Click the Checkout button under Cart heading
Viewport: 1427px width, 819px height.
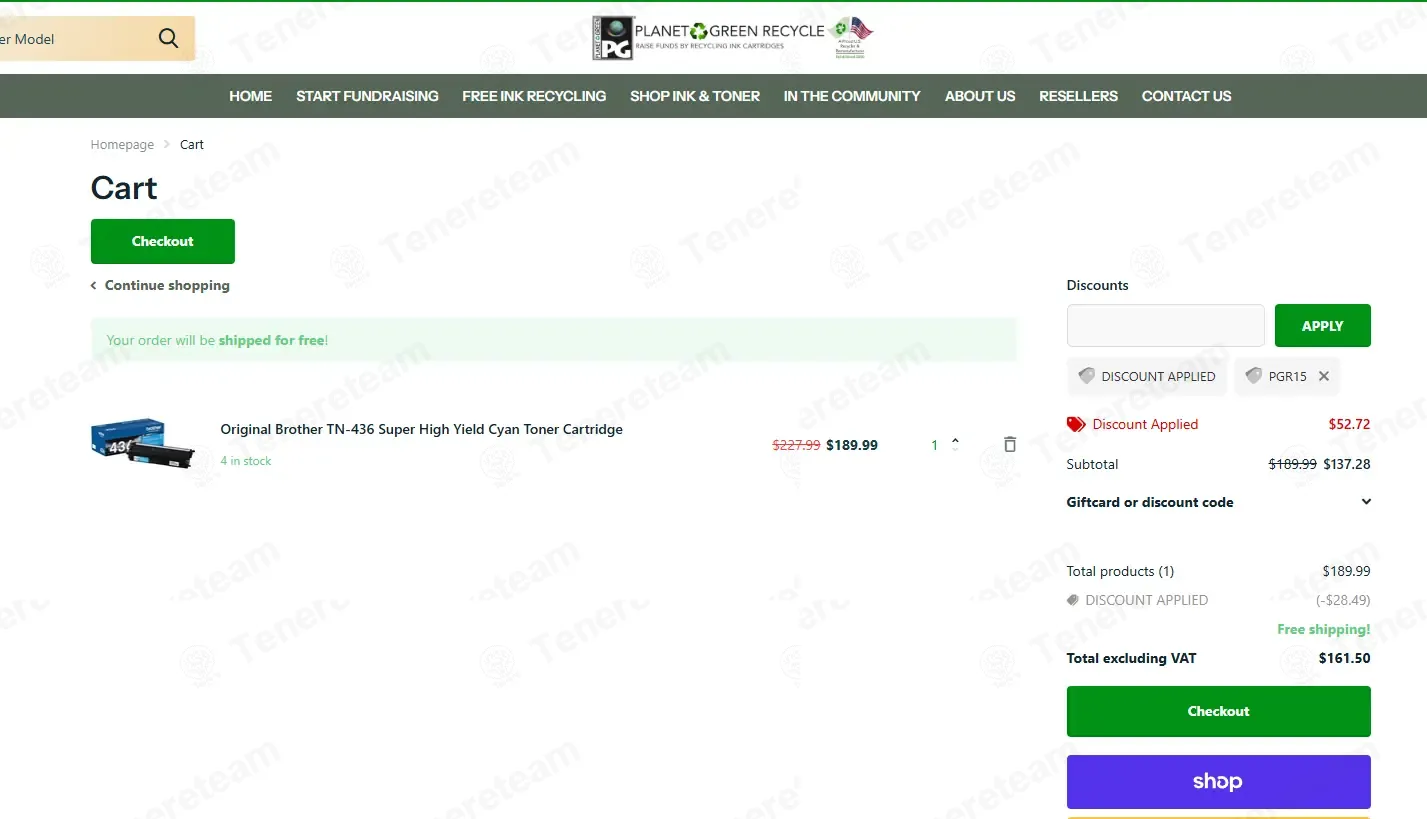[163, 241]
